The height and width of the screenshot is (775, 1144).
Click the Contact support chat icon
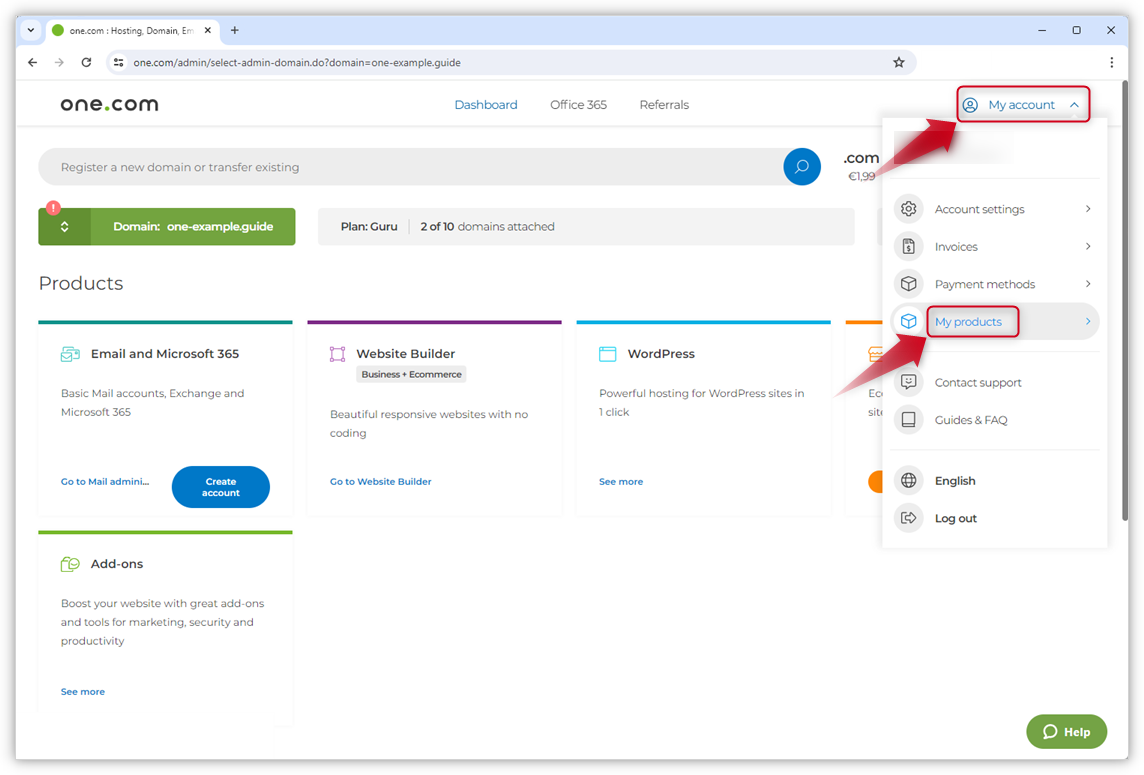[908, 382]
